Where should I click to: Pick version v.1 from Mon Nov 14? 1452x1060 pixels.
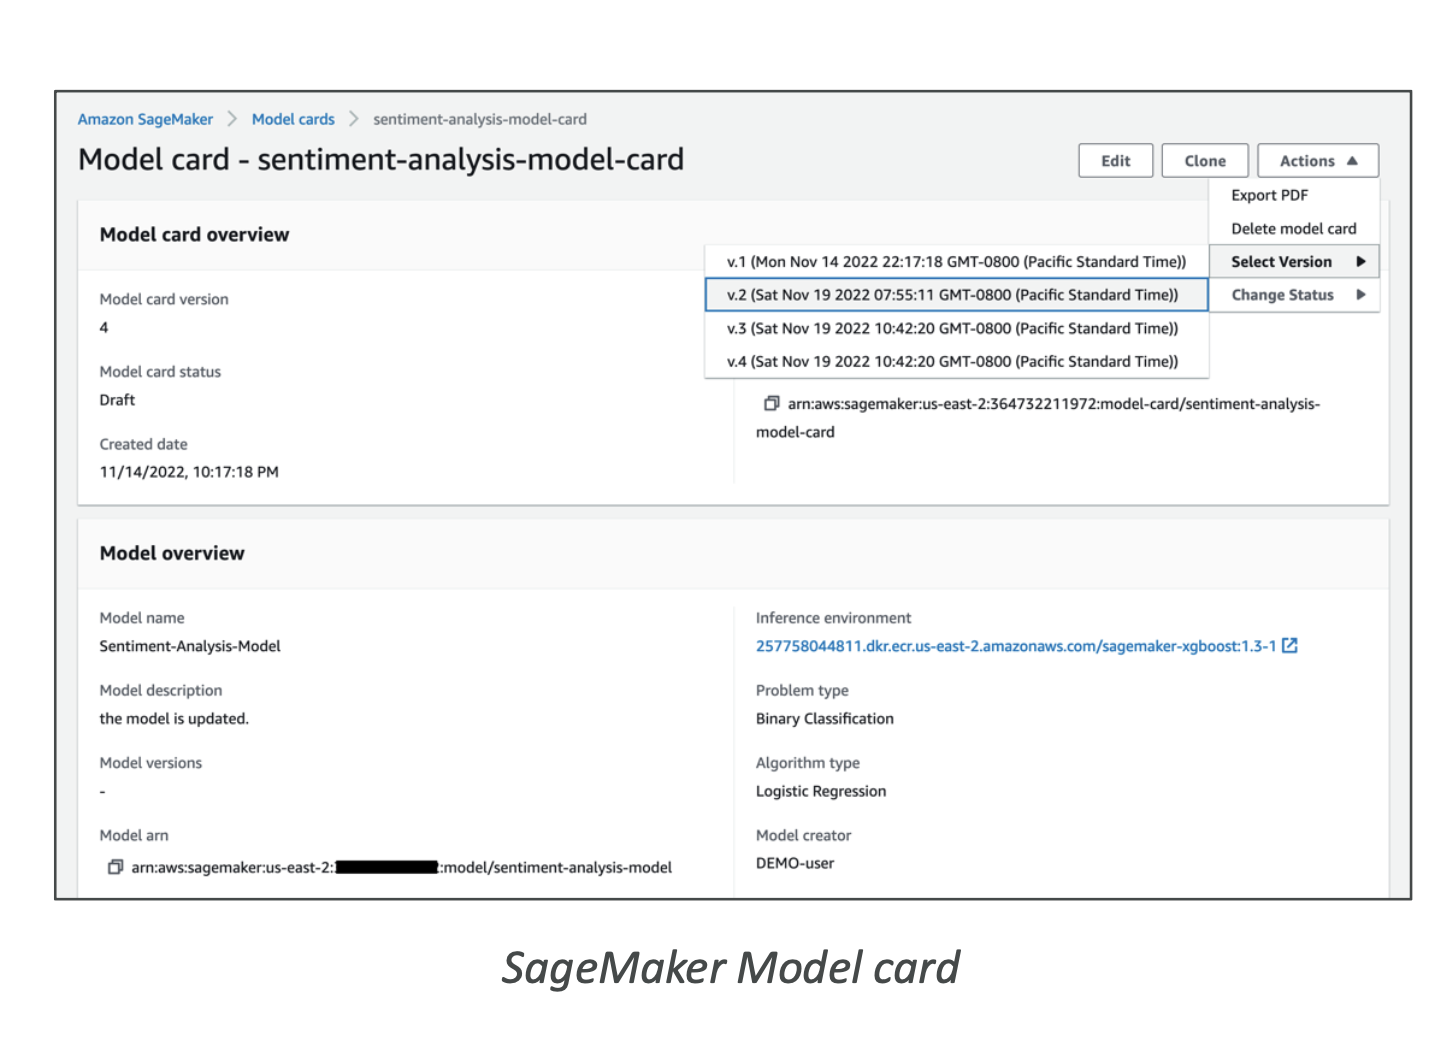click(956, 262)
